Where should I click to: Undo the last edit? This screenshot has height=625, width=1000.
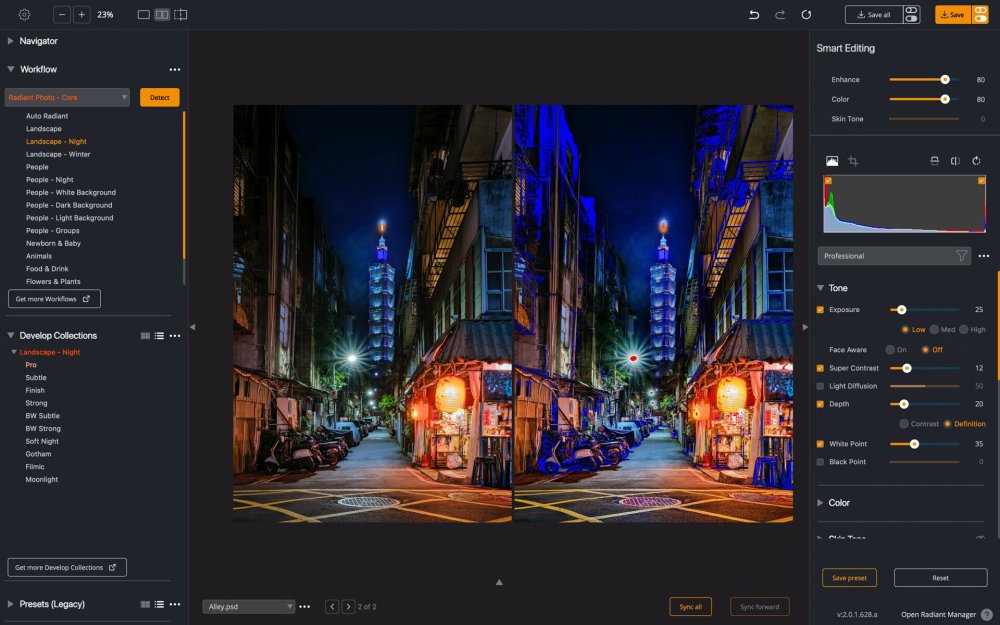click(x=754, y=14)
